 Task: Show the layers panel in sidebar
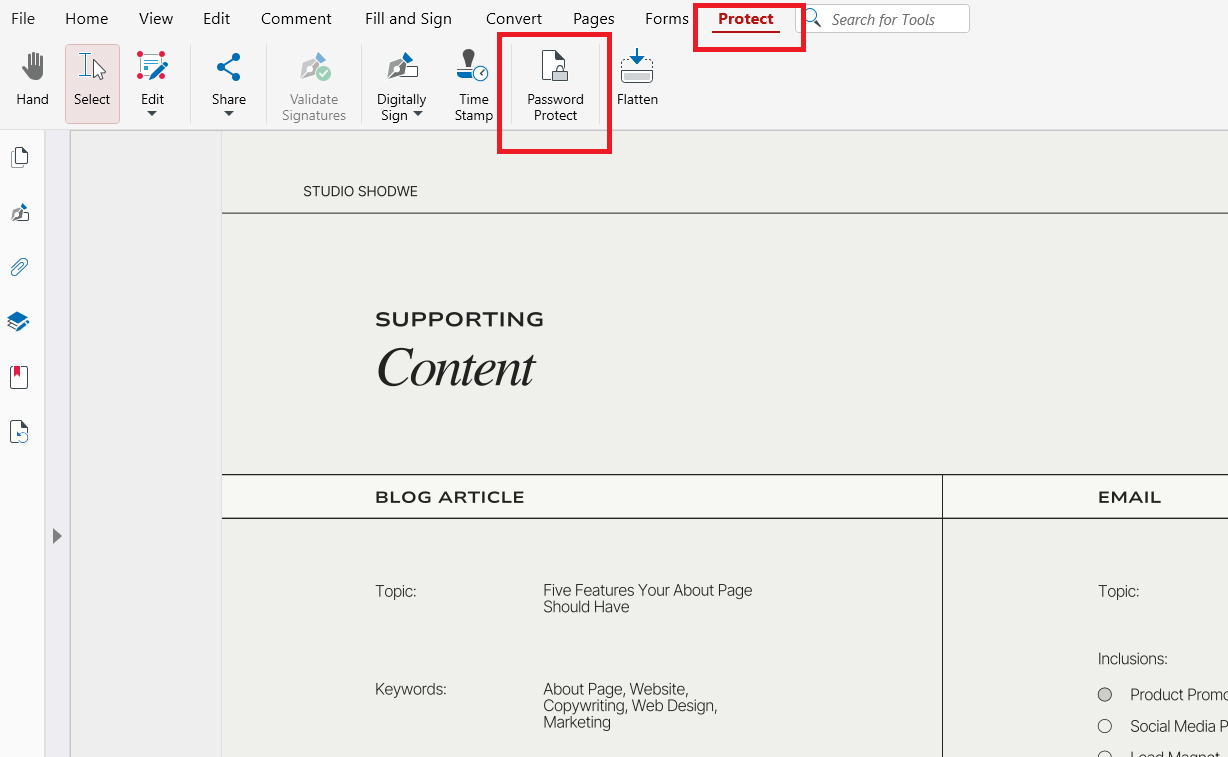click(18, 322)
